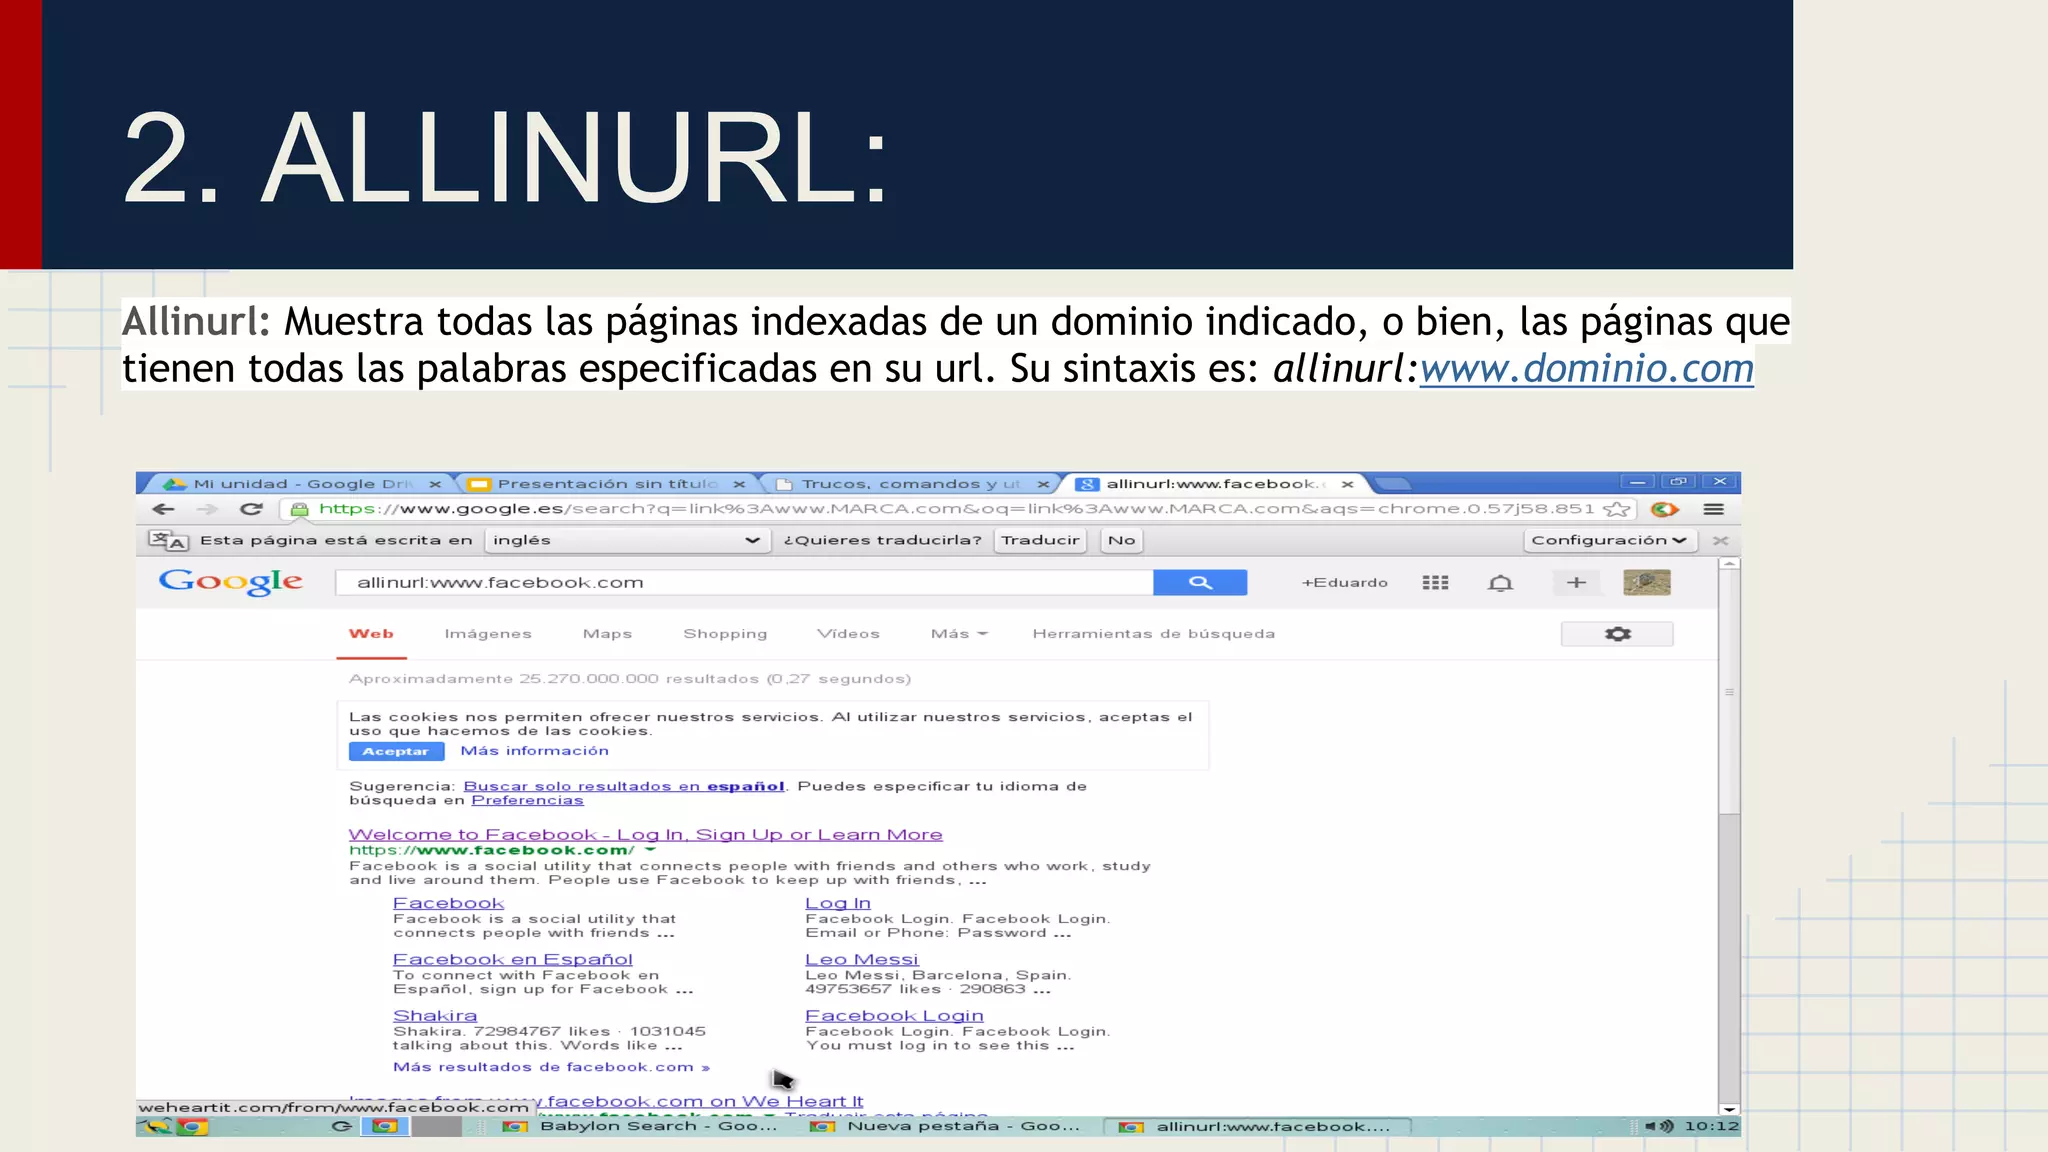2048x1152 pixels.
Task: Reload the Google results page
Action: [x=251, y=509]
